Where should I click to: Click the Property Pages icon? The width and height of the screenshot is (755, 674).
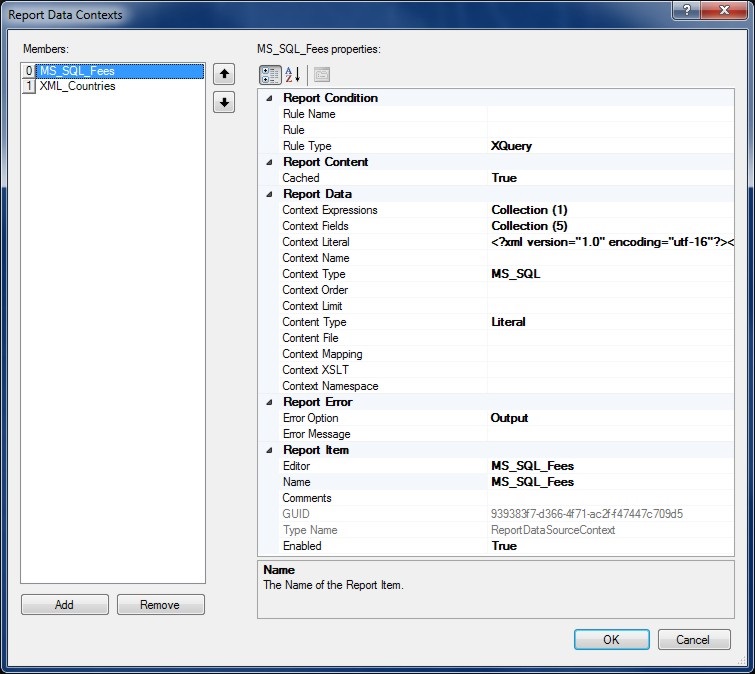(x=321, y=75)
